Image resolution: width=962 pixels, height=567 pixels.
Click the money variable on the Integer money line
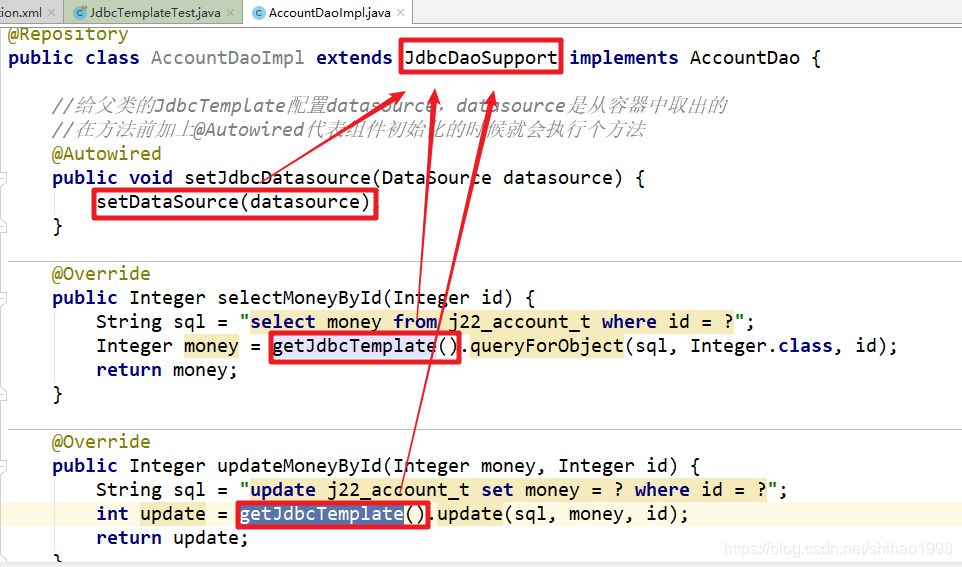211,346
